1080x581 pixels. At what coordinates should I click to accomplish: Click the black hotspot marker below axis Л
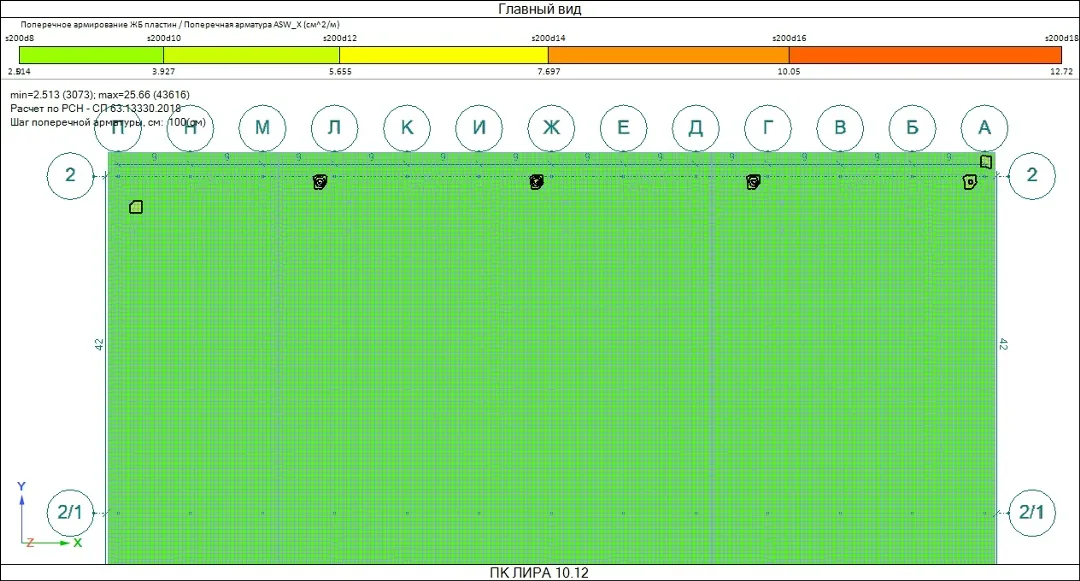pos(320,182)
